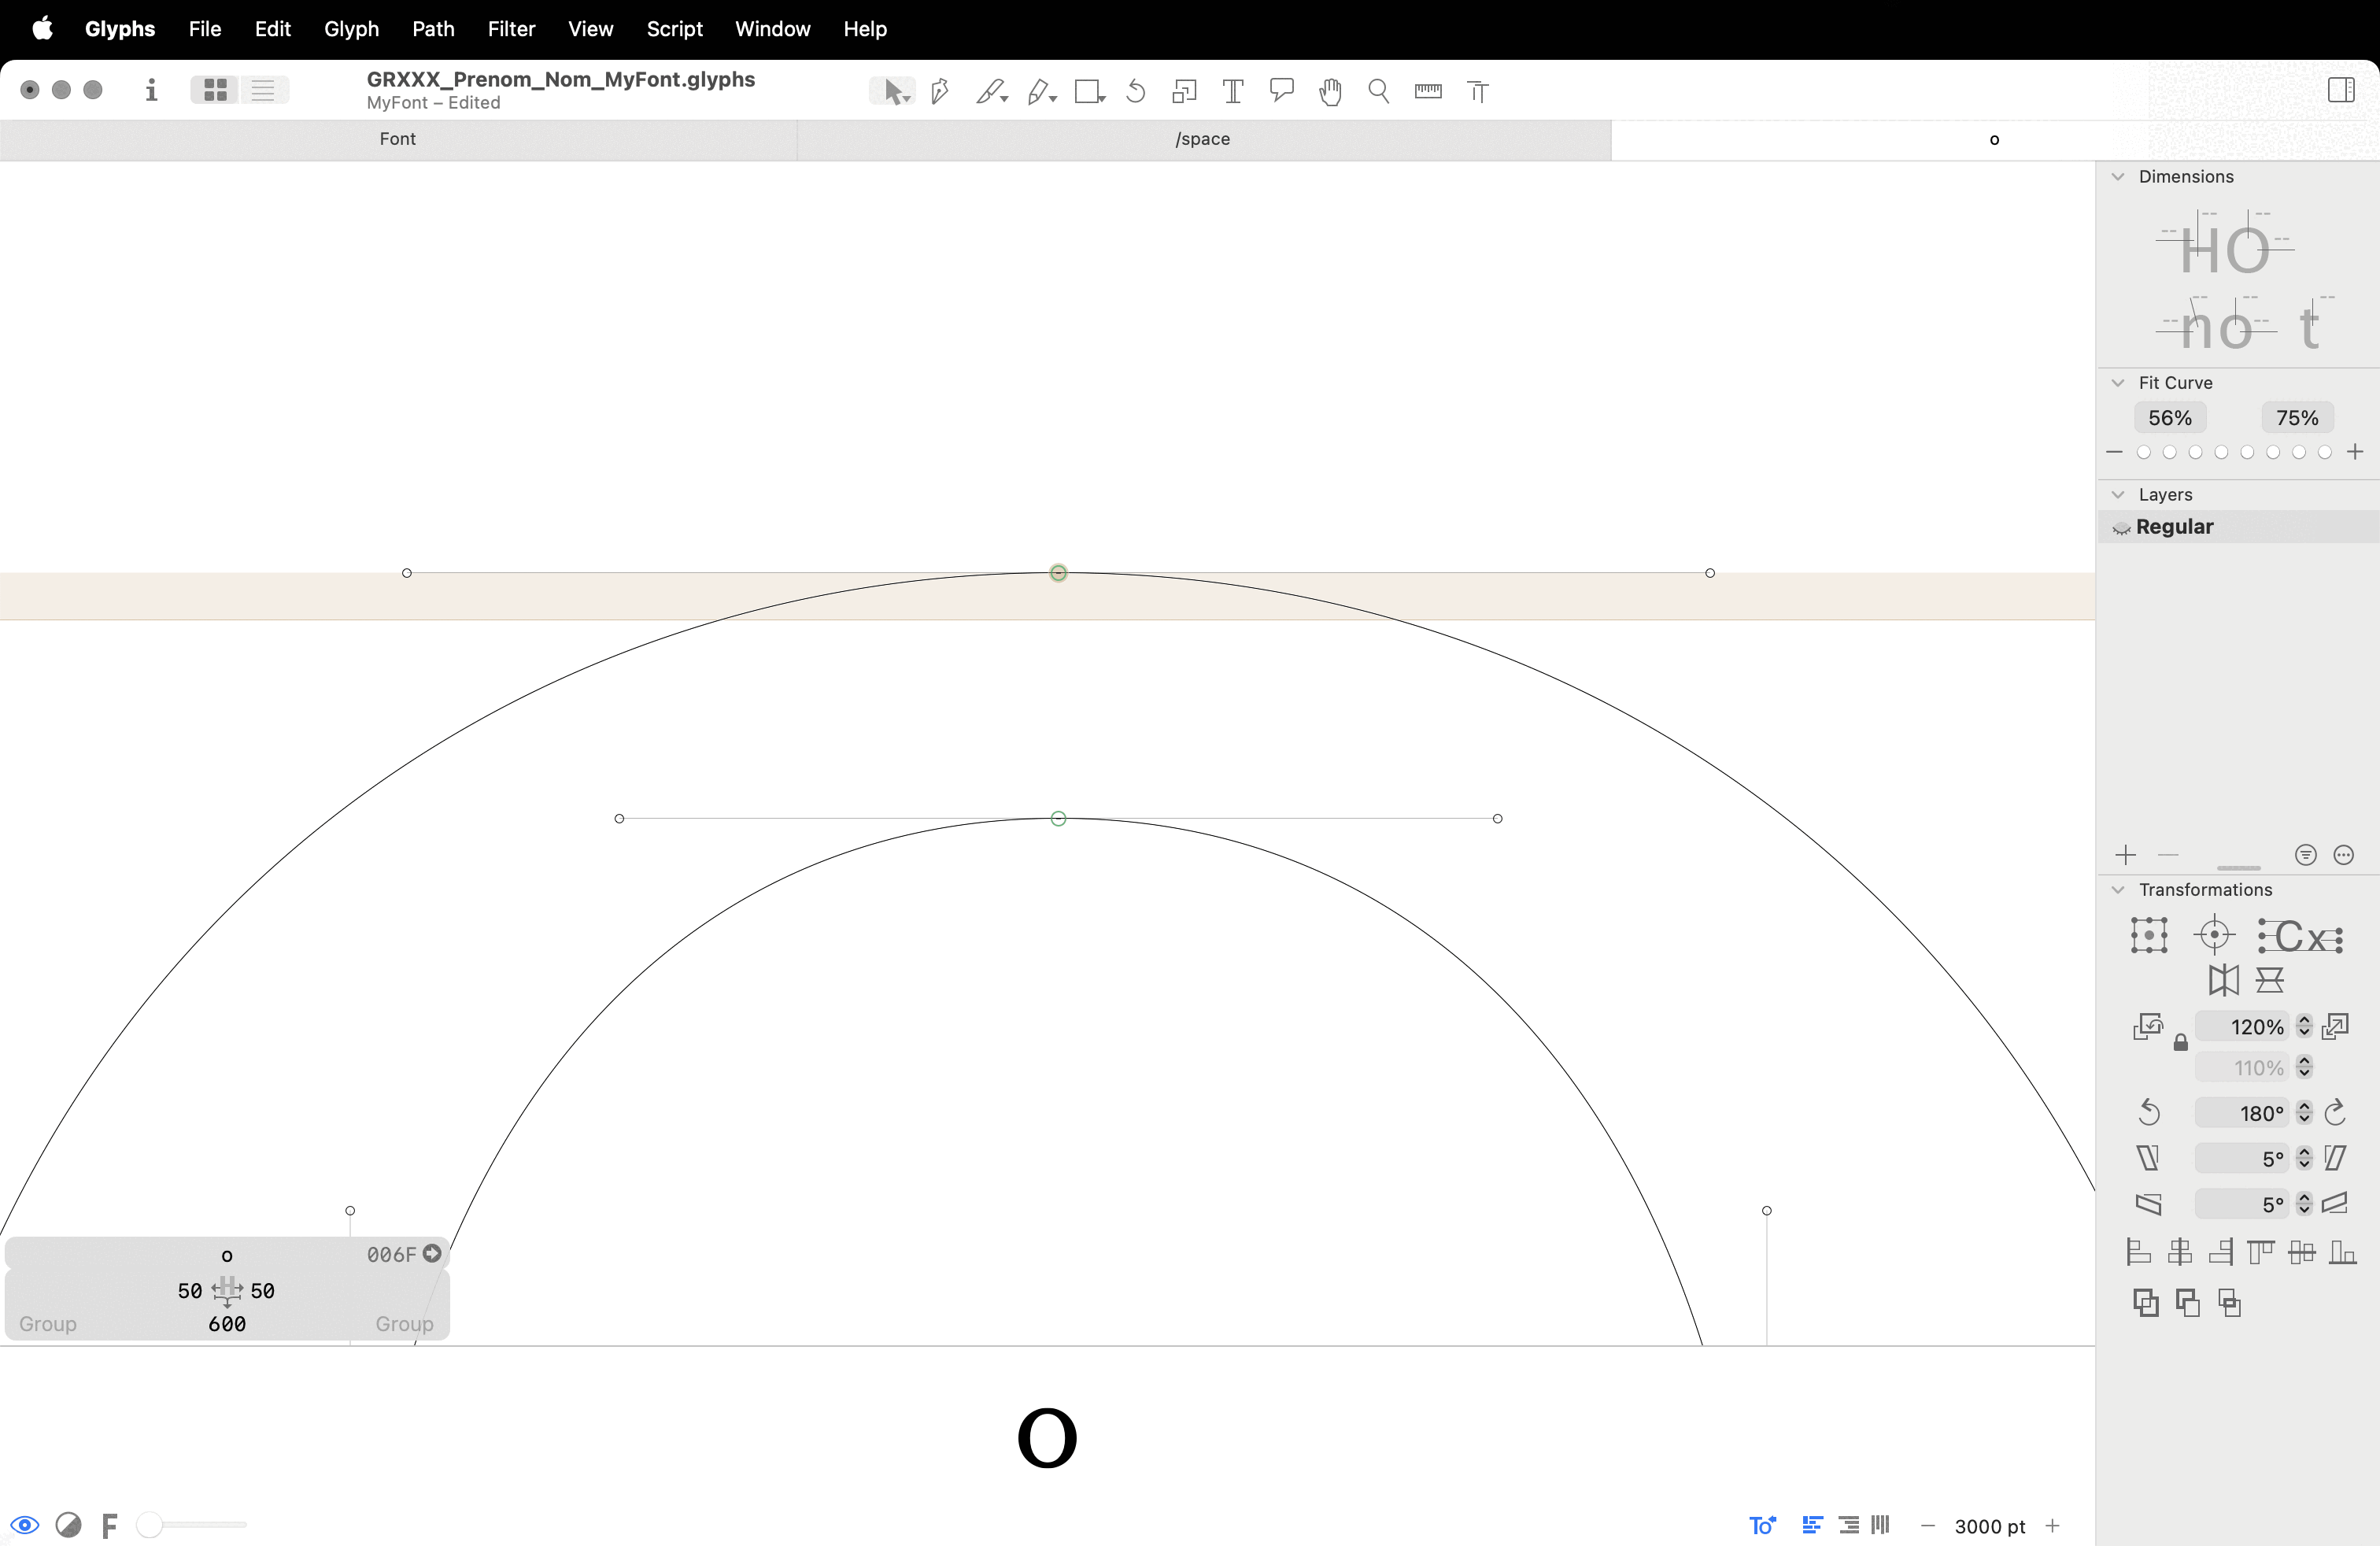Add a new layer with plus button
Screen dimensions: 2380x1546
(2125, 855)
